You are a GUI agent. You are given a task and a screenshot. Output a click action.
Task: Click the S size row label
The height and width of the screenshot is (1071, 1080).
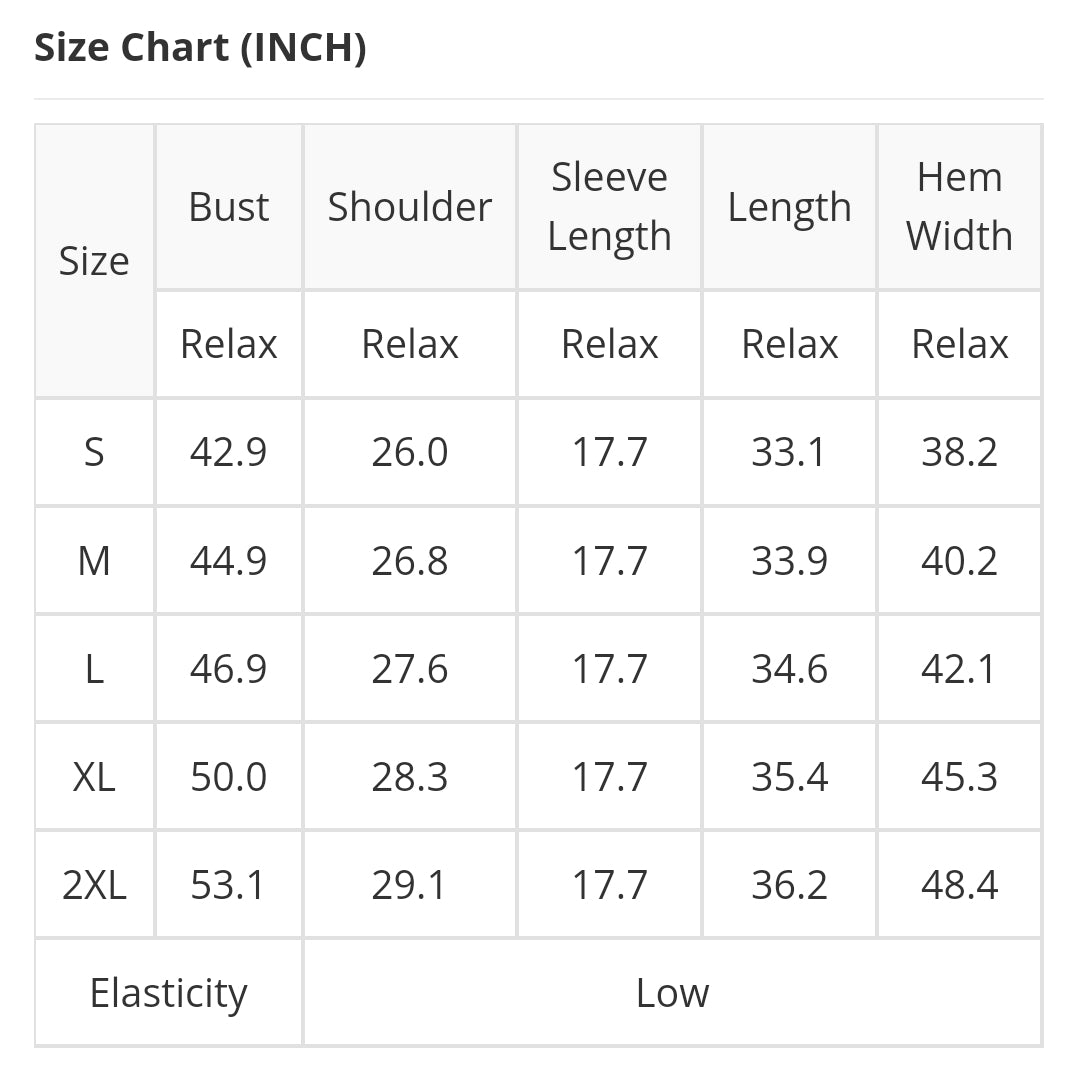(x=94, y=453)
